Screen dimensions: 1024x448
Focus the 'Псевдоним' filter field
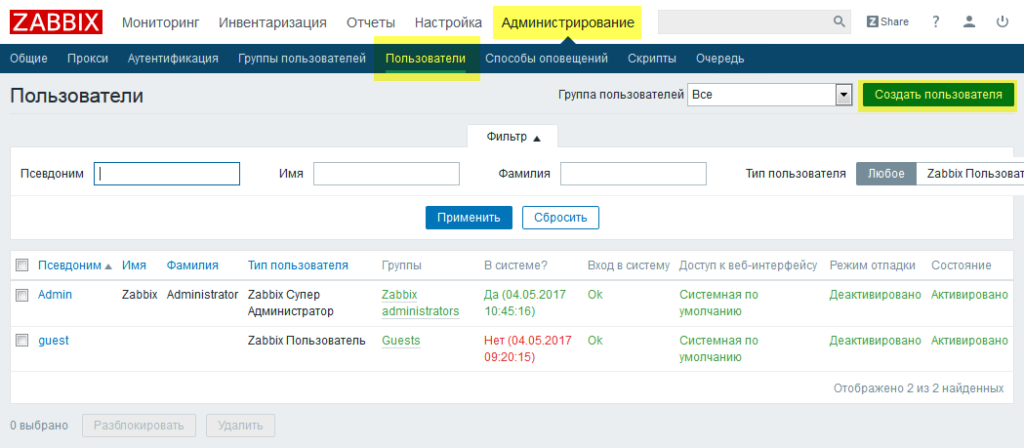pos(167,174)
